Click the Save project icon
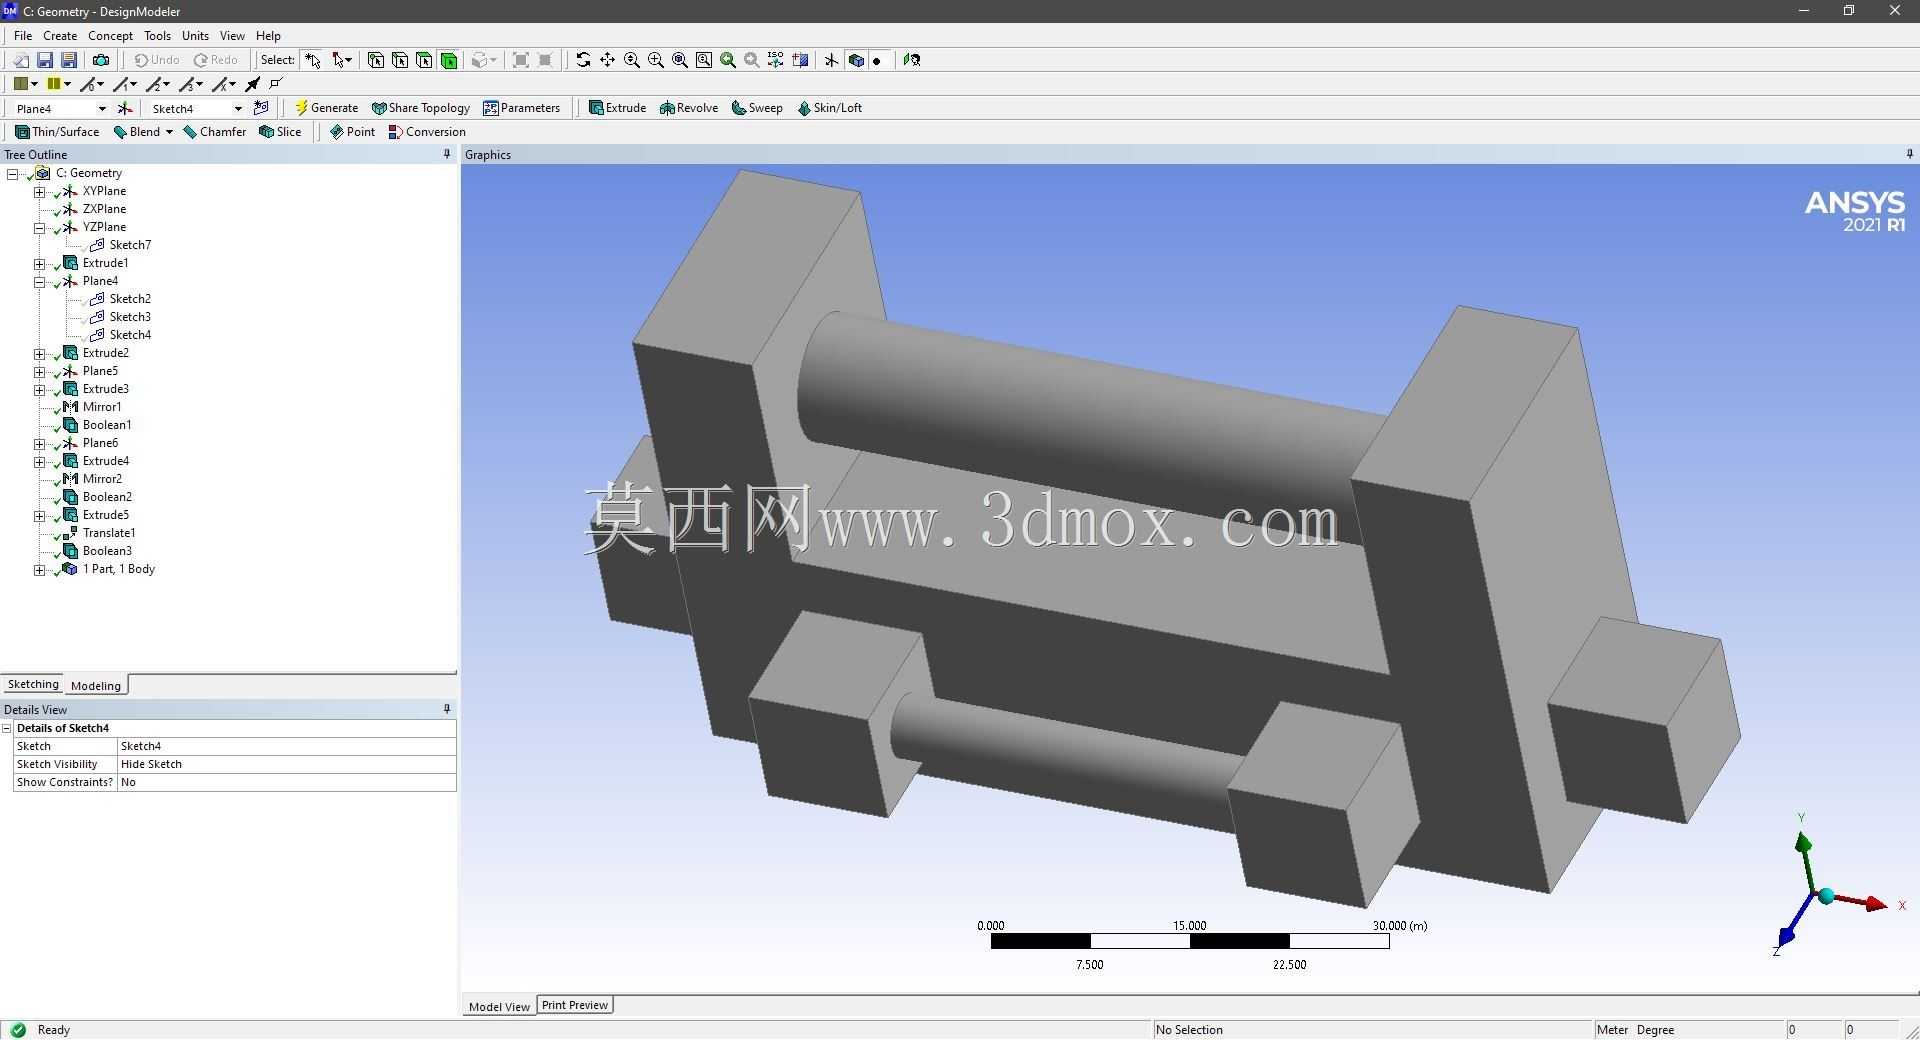The height and width of the screenshot is (1040, 1920). click(45, 60)
